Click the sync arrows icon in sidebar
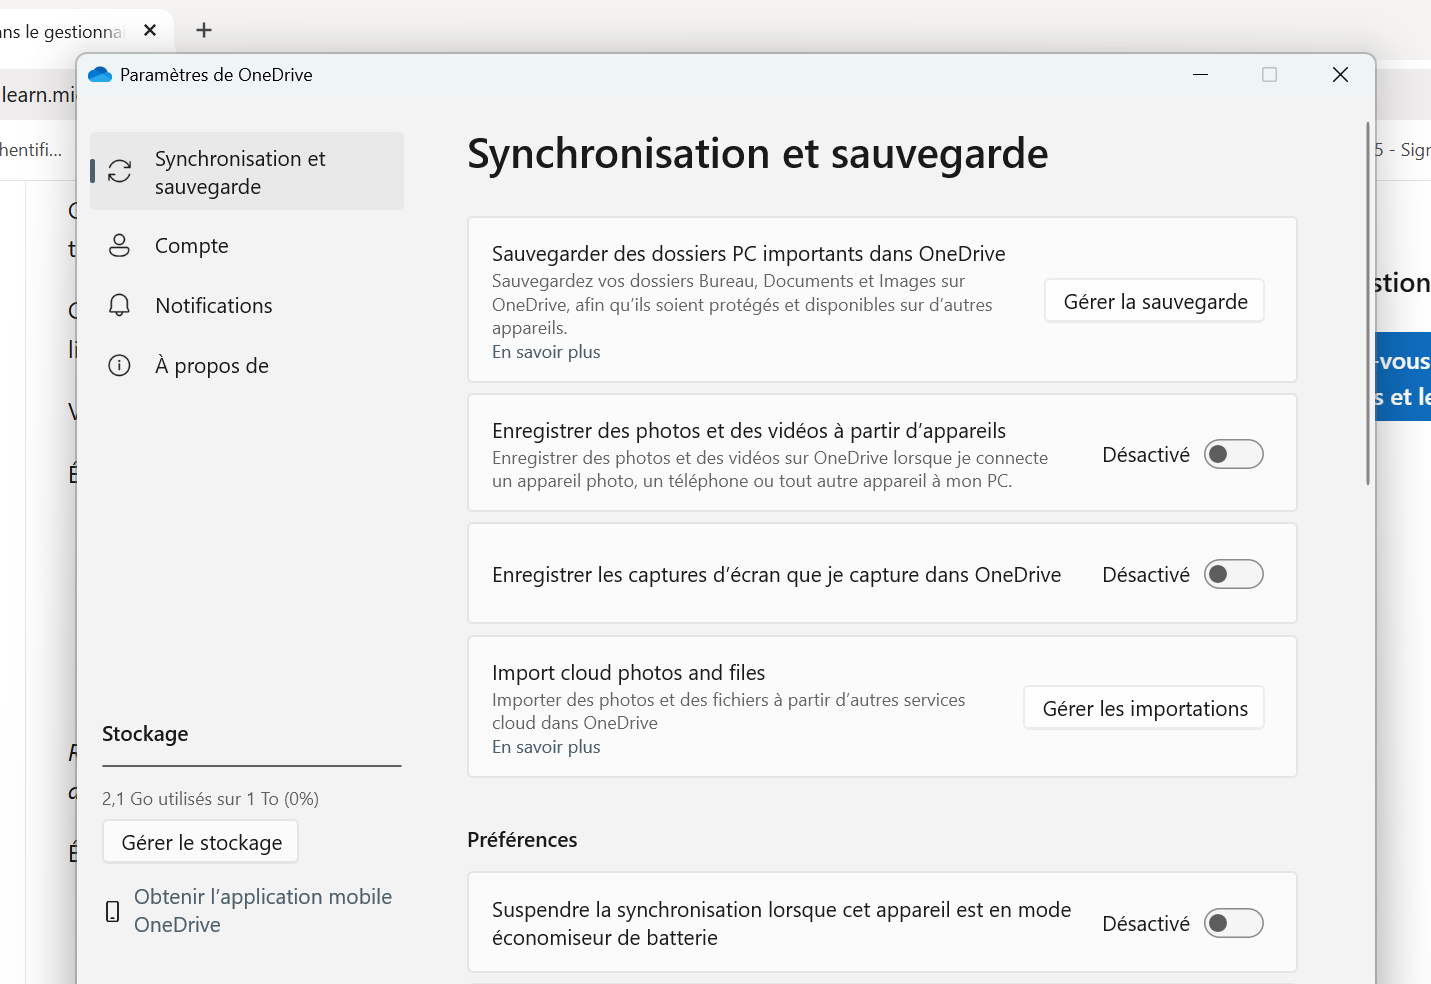 coord(120,172)
